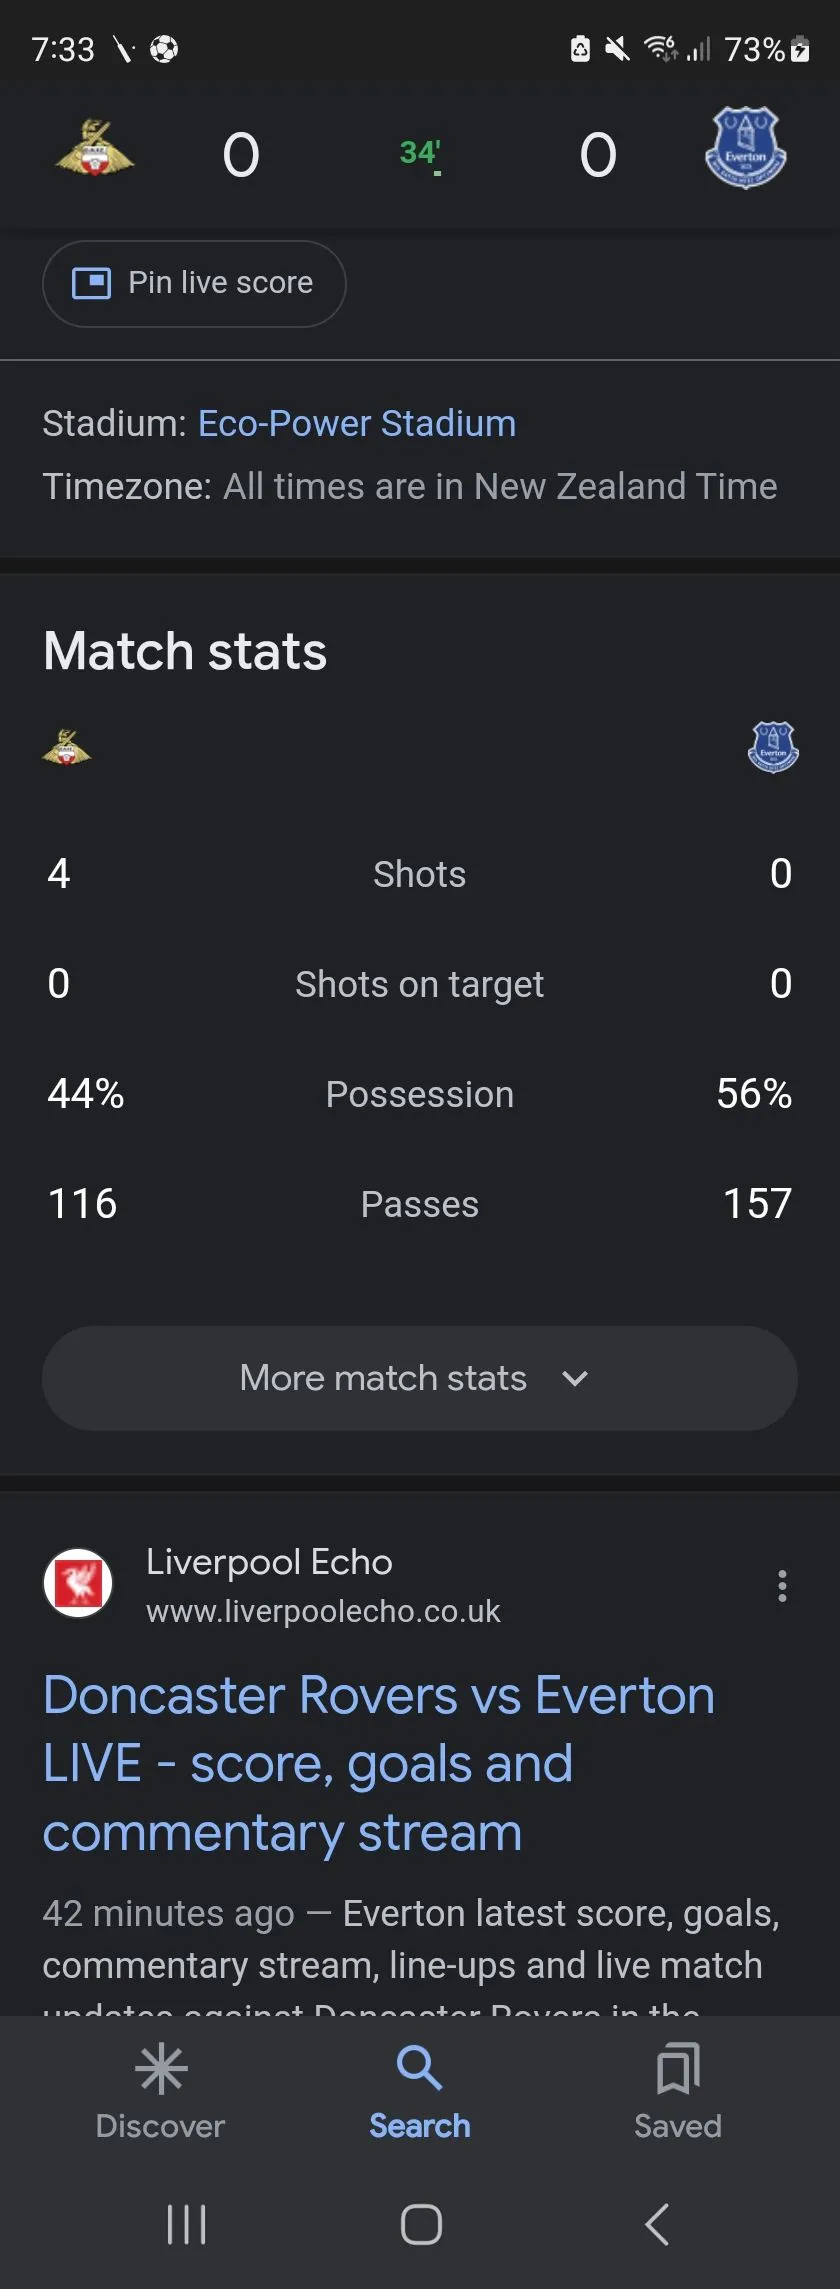840x2289 pixels.
Task: Open the Discover tab
Action: (x=160, y=2089)
